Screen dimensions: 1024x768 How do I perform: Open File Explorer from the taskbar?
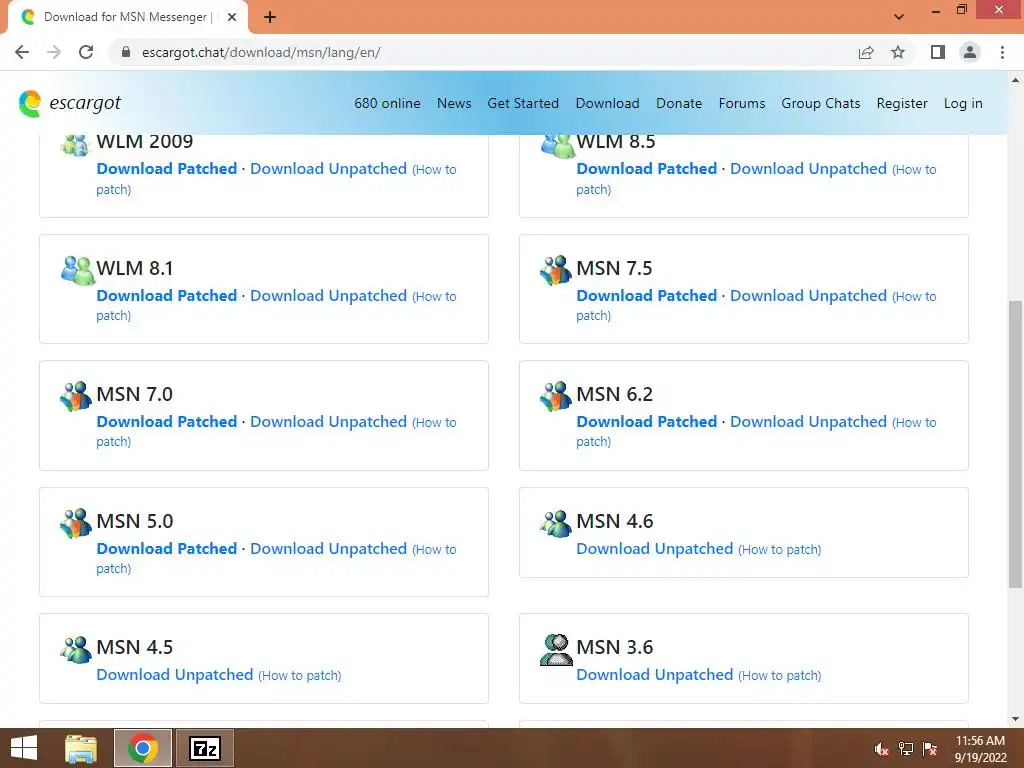pos(81,748)
